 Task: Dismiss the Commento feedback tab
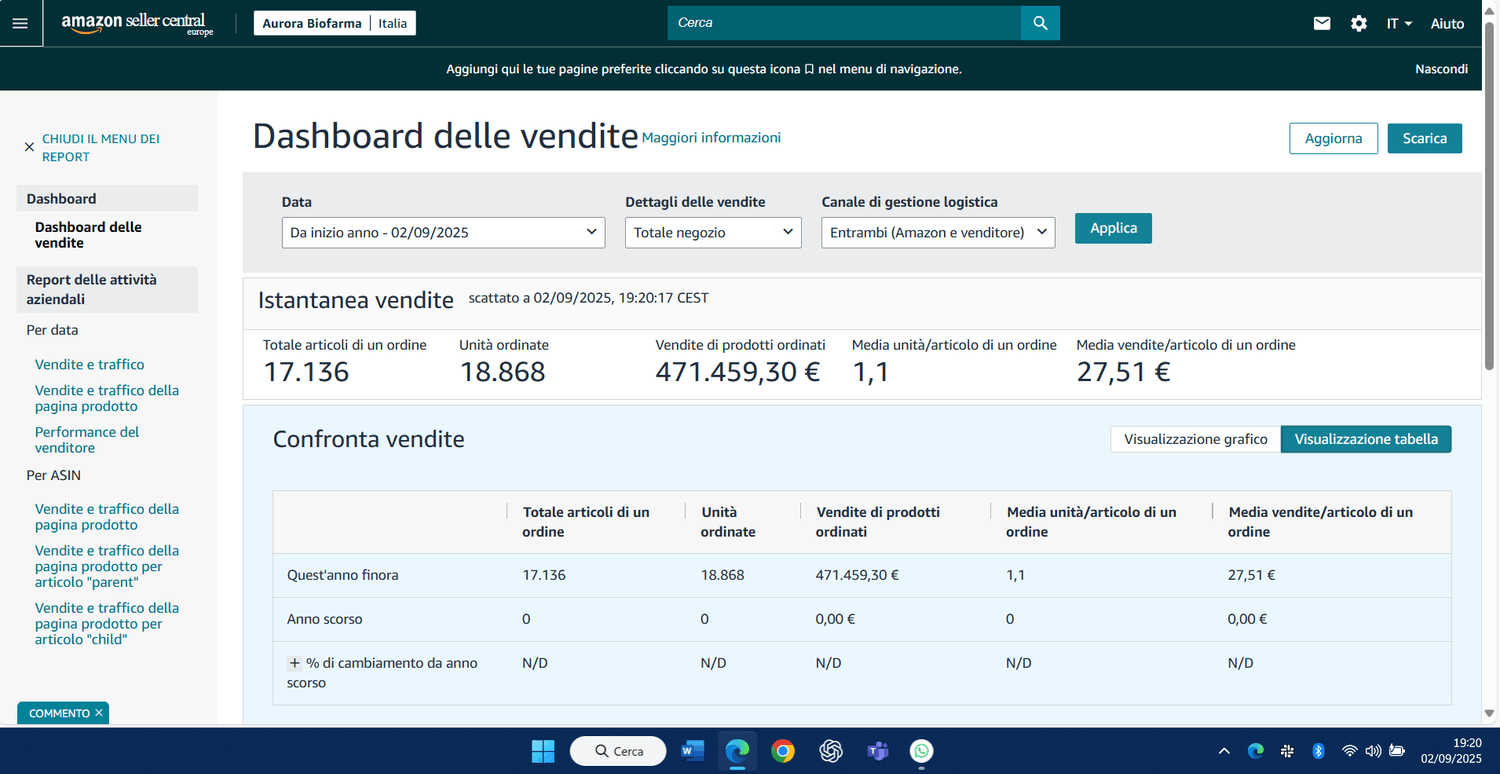click(x=99, y=713)
